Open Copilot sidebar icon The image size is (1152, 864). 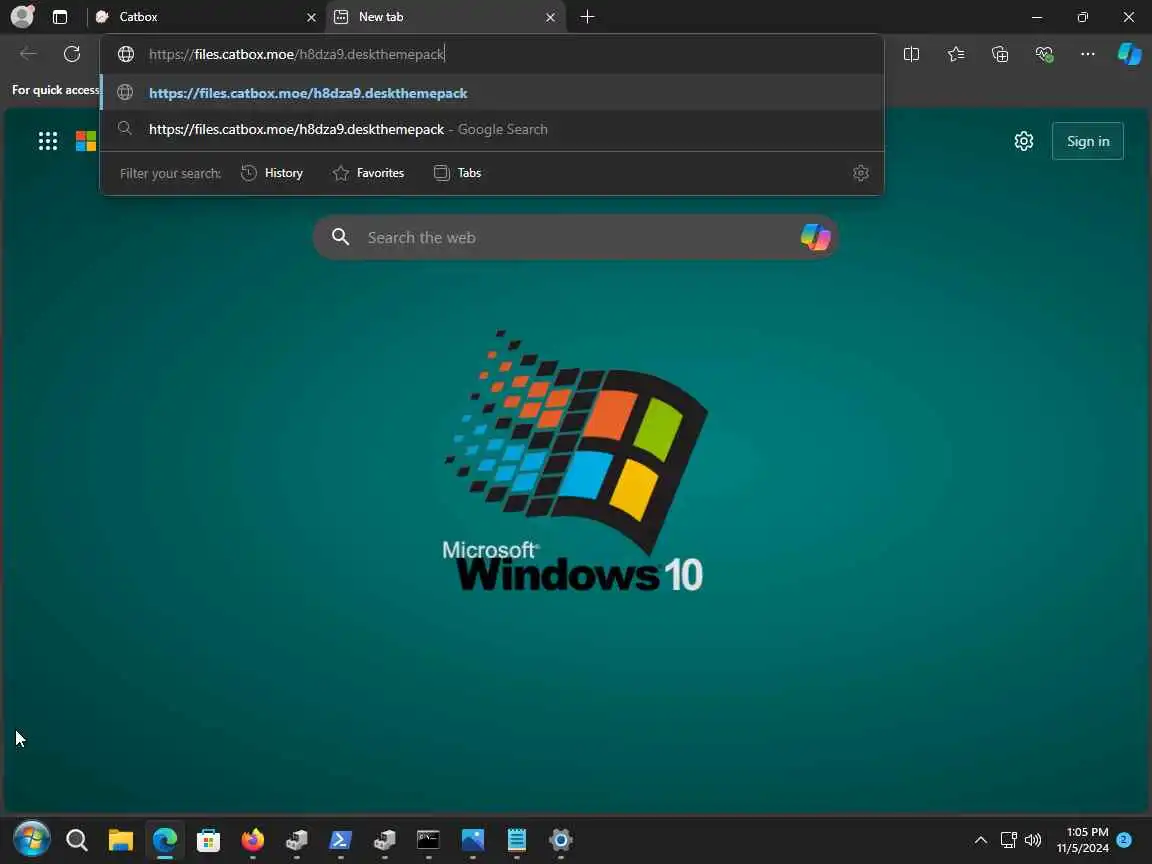click(x=1129, y=54)
